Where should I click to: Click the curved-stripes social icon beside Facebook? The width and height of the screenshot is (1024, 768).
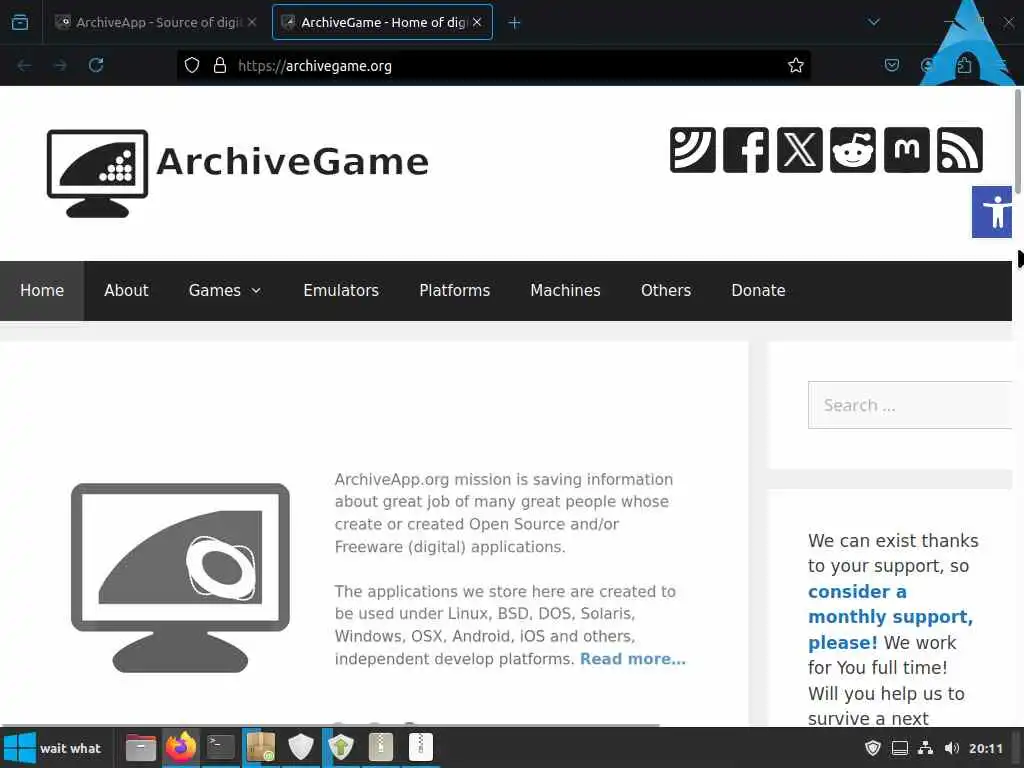[x=692, y=150]
